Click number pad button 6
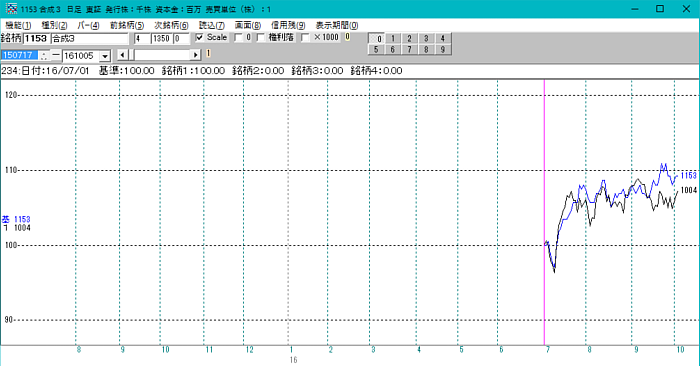The image size is (700, 366). click(392, 50)
